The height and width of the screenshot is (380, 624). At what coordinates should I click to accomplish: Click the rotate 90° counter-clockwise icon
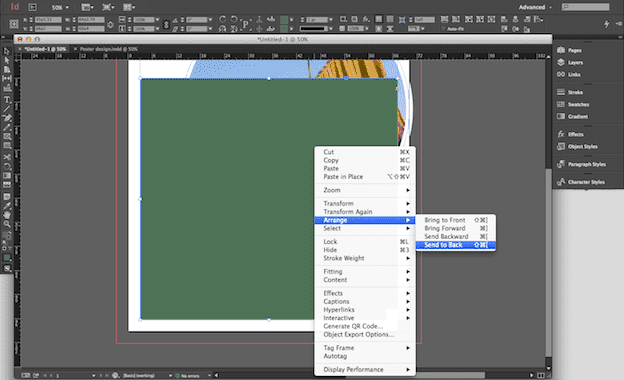click(234, 19)
